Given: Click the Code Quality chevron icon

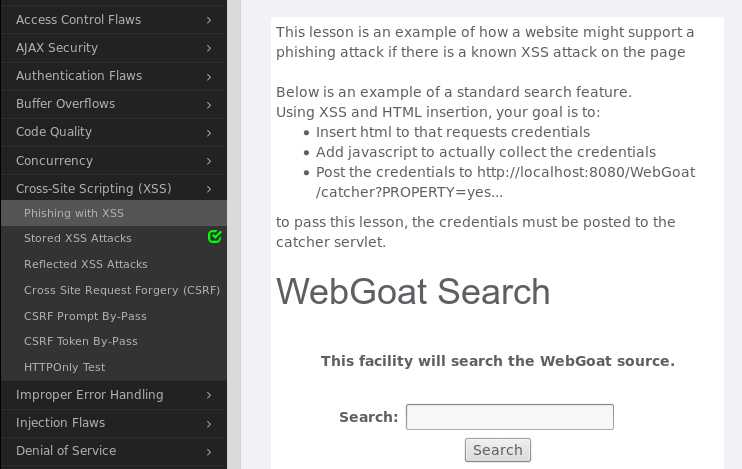Looking at the screenshot, I should coord(209,133).
